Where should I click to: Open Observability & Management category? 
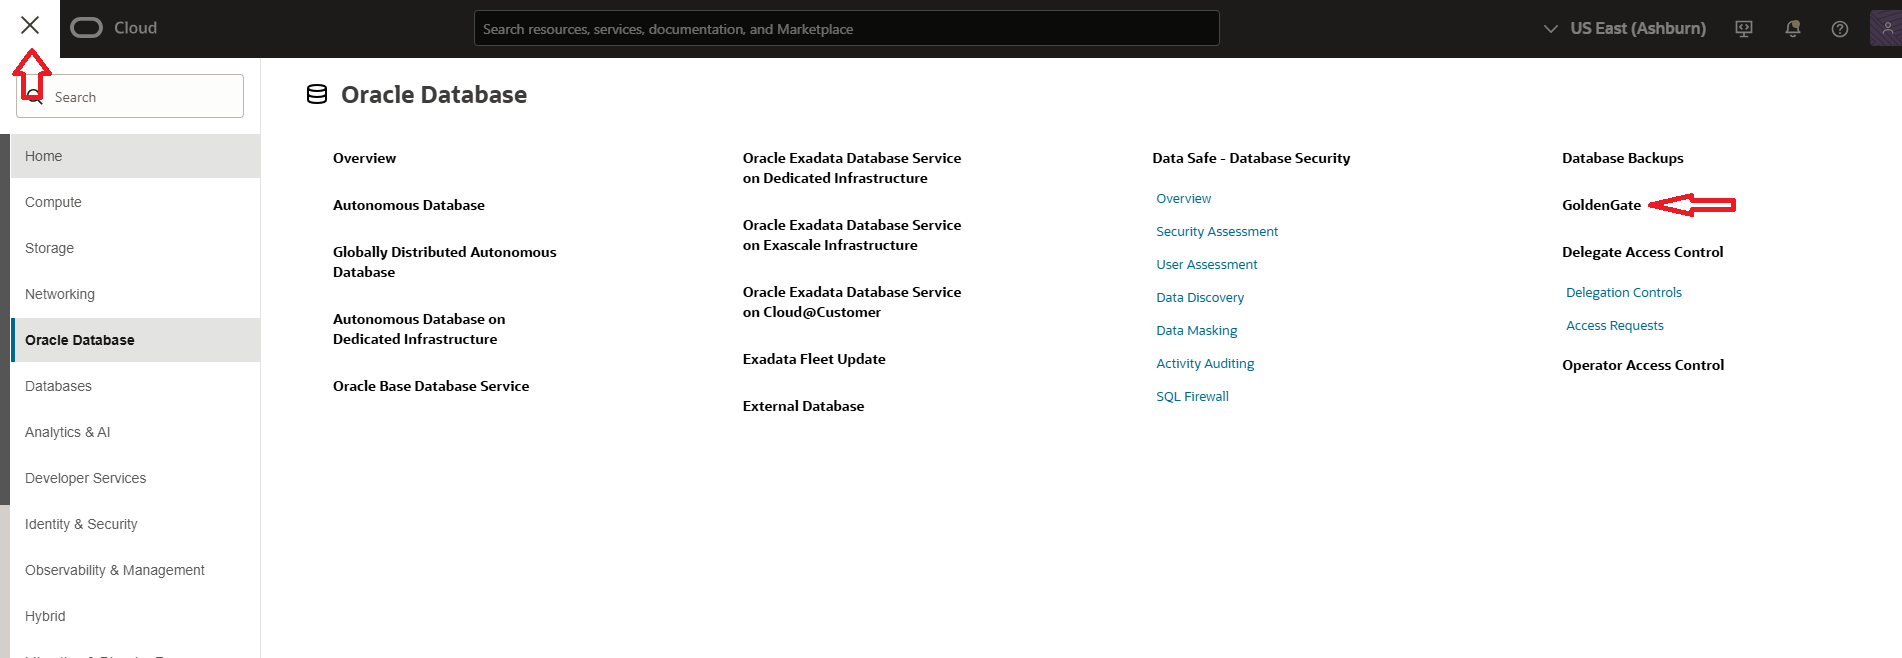point(135,570)
